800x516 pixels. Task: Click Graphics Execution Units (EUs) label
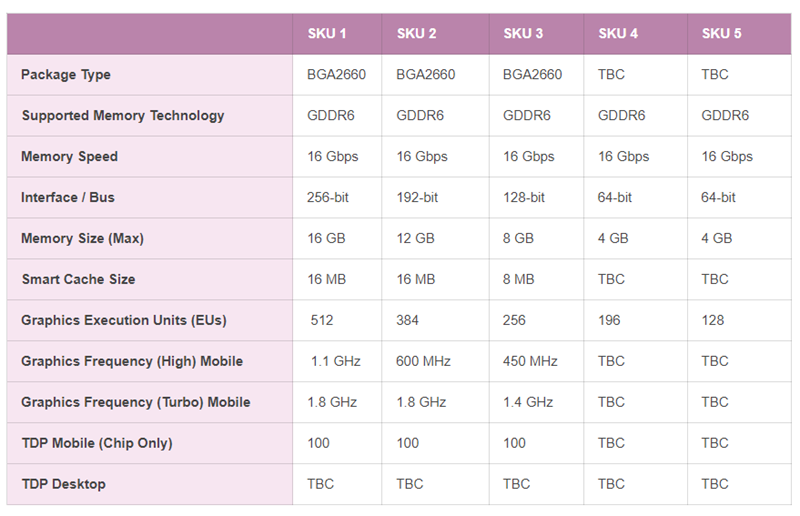[124, 320]
